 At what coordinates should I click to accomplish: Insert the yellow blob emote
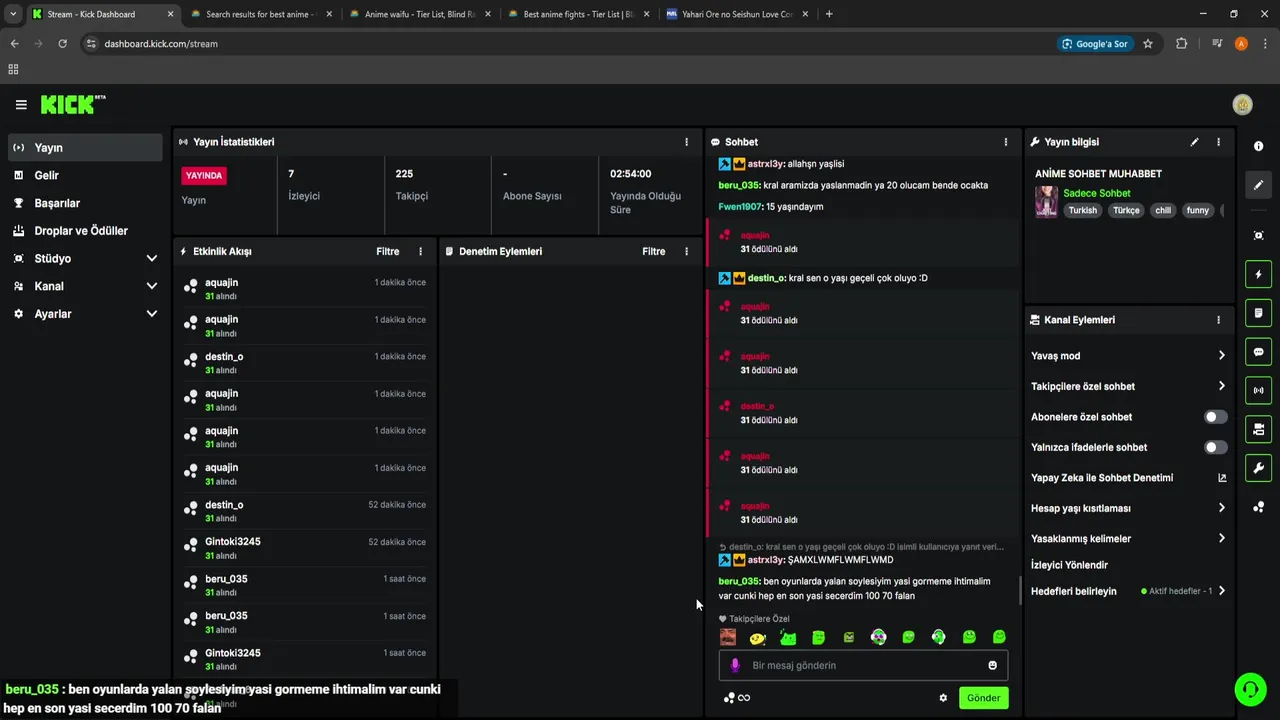(x=758, y=637)
